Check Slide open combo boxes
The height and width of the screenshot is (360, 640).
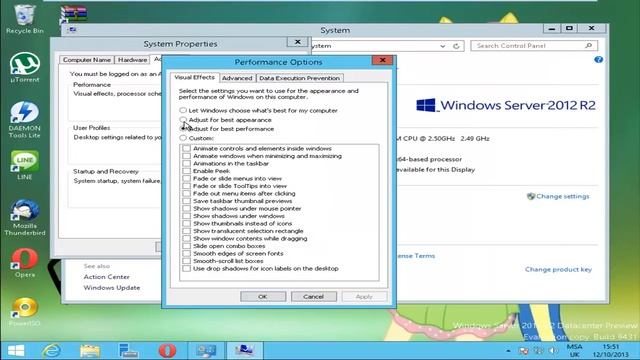[x=187, y=246]
